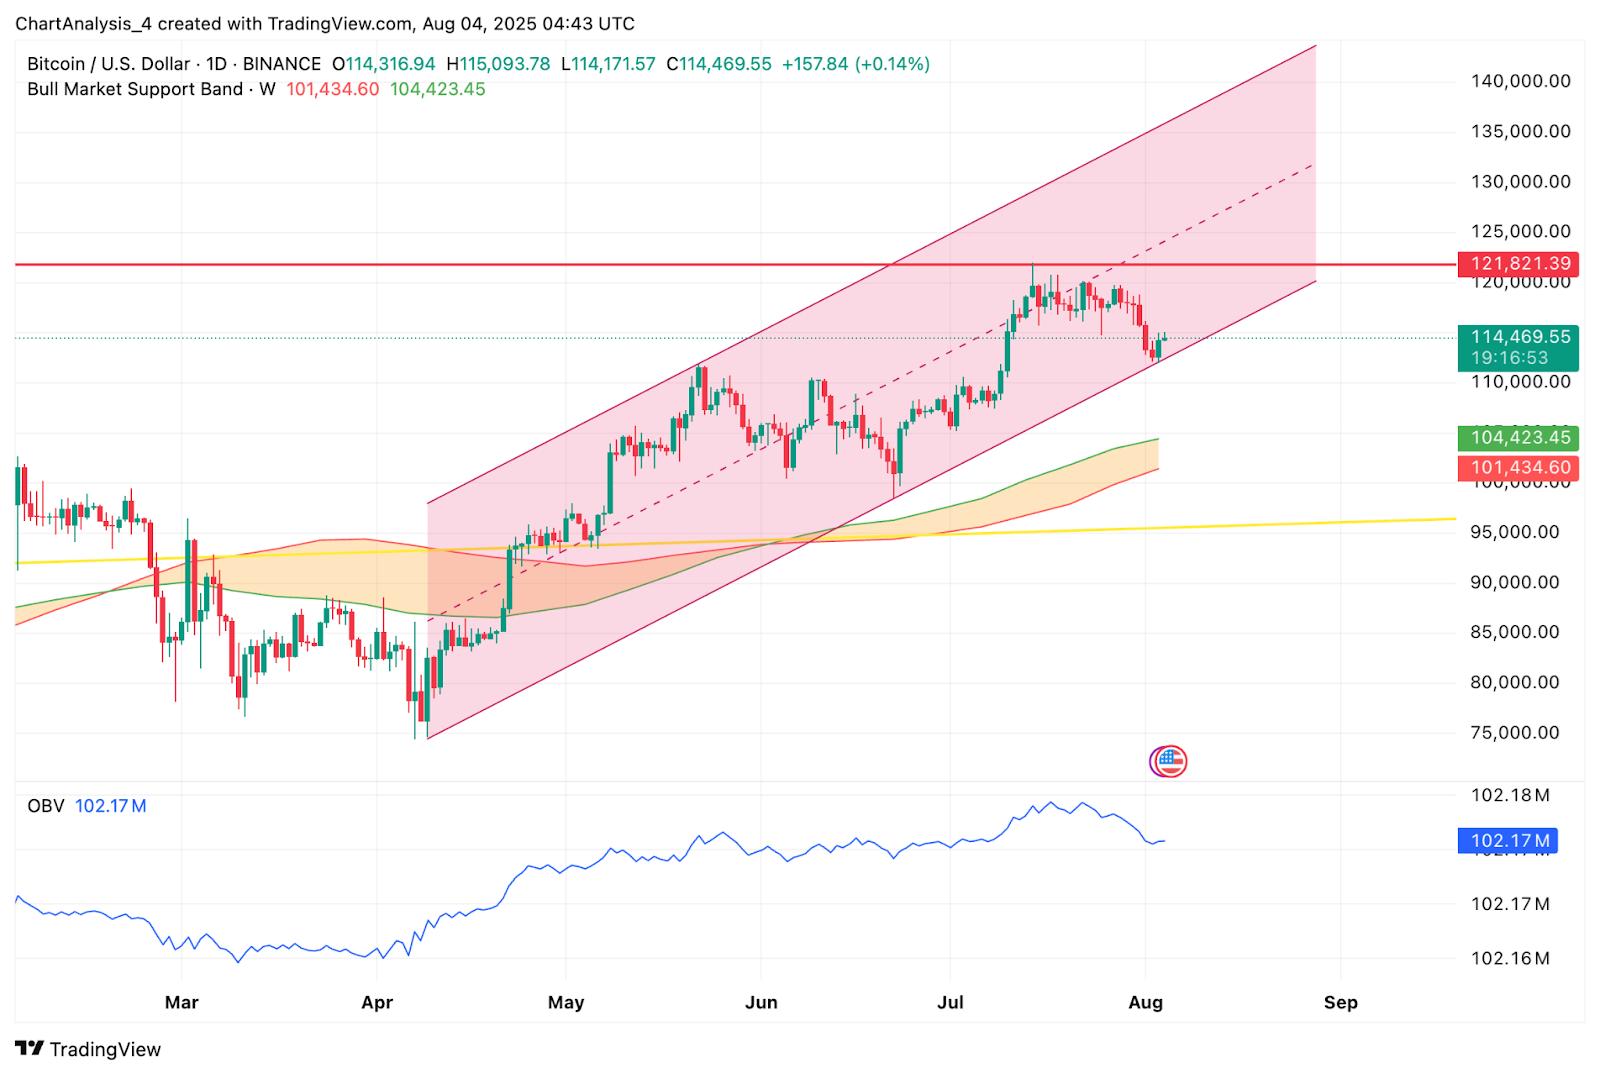Click the red 101,434.60 value in legend
Image resolution: width=1600 pixels, height=1074 pixels.
(x=333, y=89)
